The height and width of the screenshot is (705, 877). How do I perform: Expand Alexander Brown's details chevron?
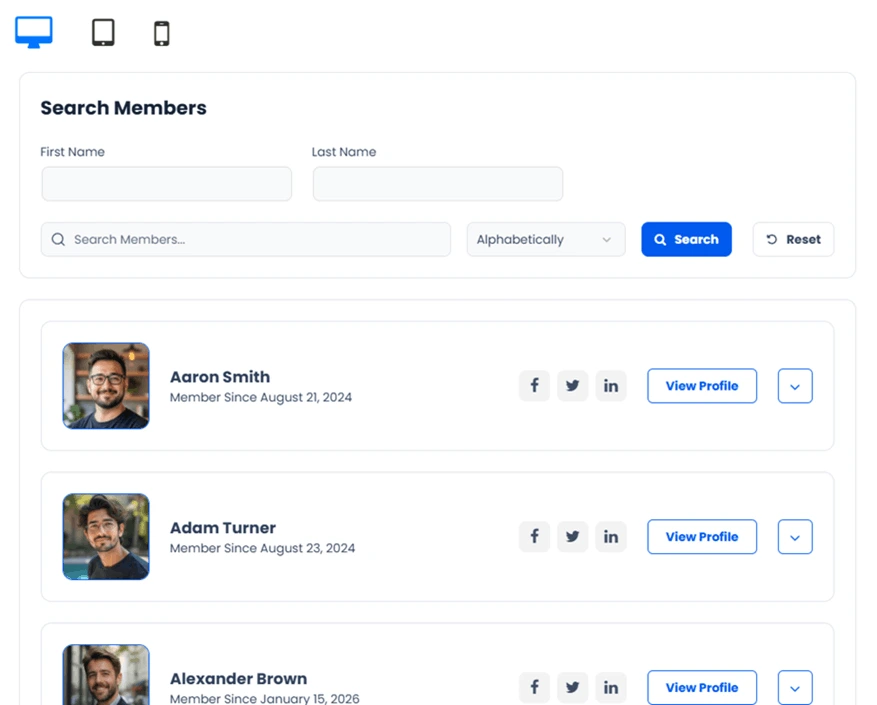(x=795, y=688)
